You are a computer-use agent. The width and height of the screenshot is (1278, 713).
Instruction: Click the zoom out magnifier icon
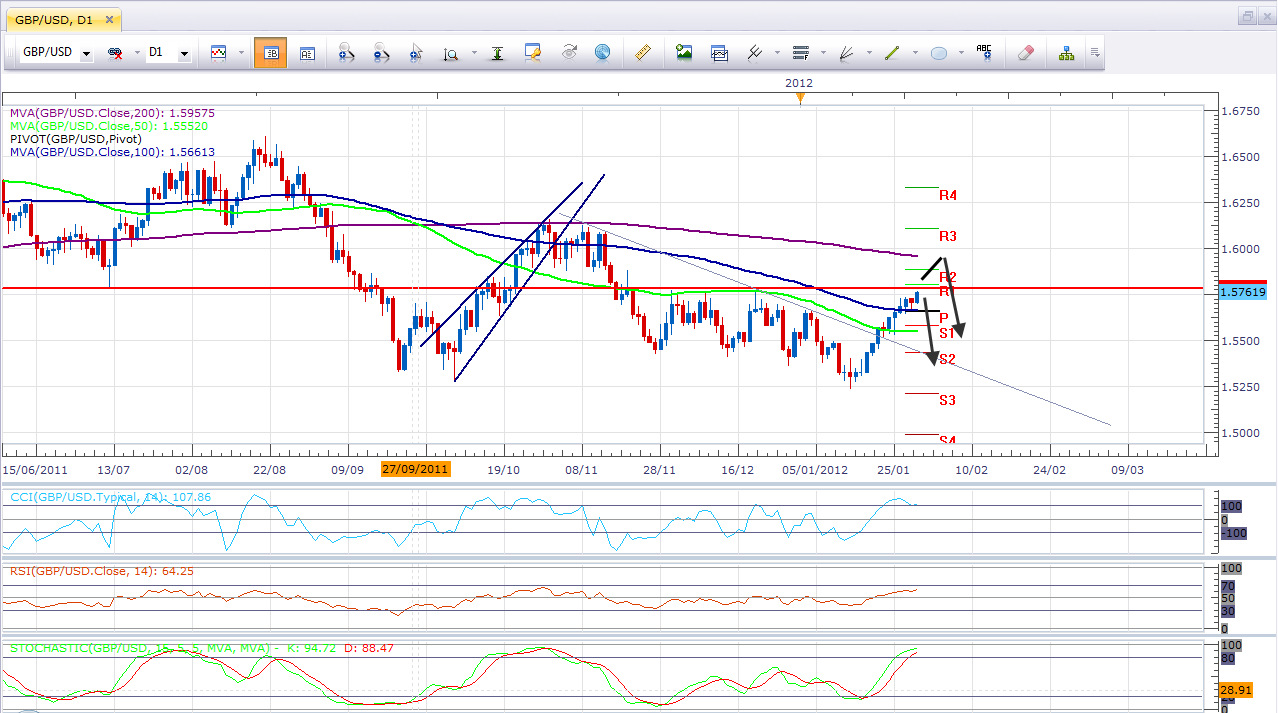[381, 53]
